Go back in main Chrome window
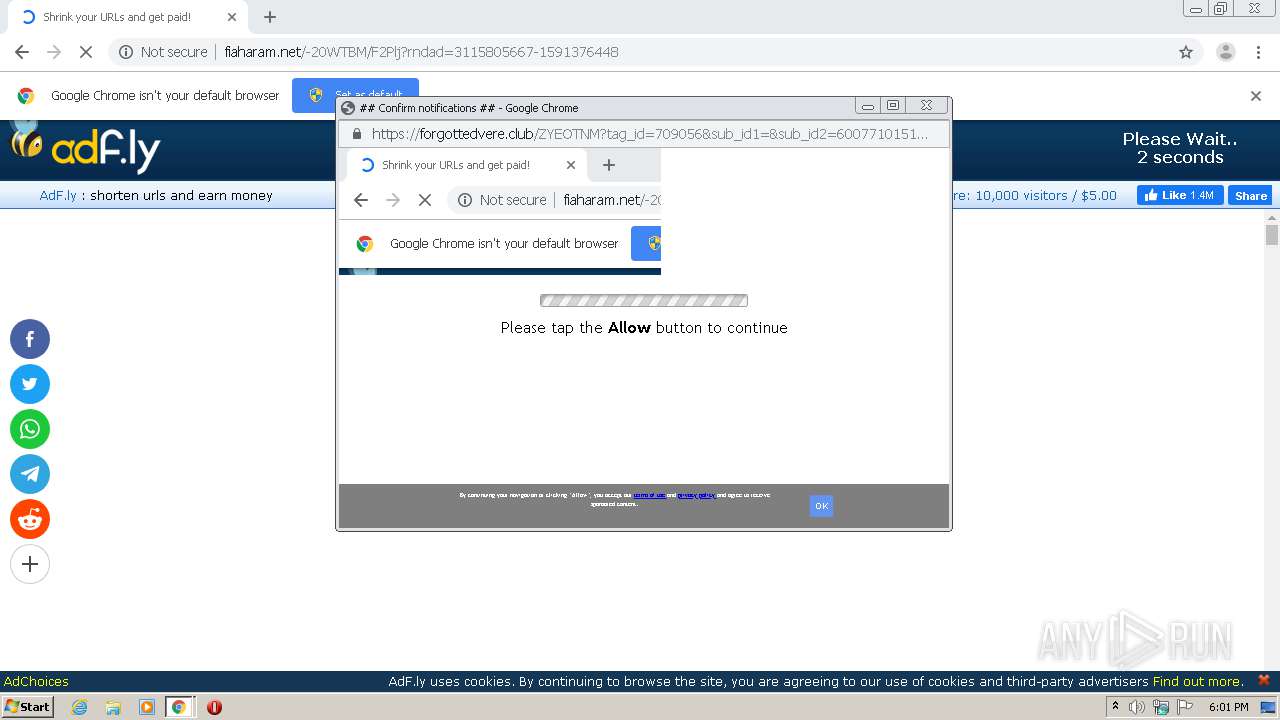This screenshot has height=720, width=1280. click(x=22, y=52)
